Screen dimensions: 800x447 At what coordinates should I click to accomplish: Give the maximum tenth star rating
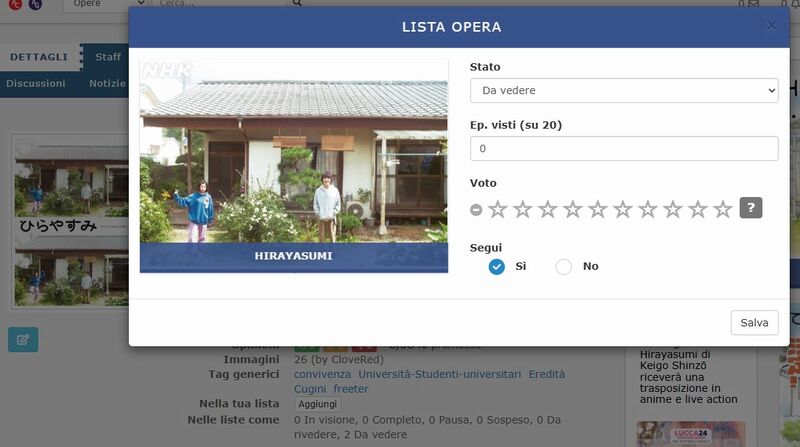coord(723,209)
